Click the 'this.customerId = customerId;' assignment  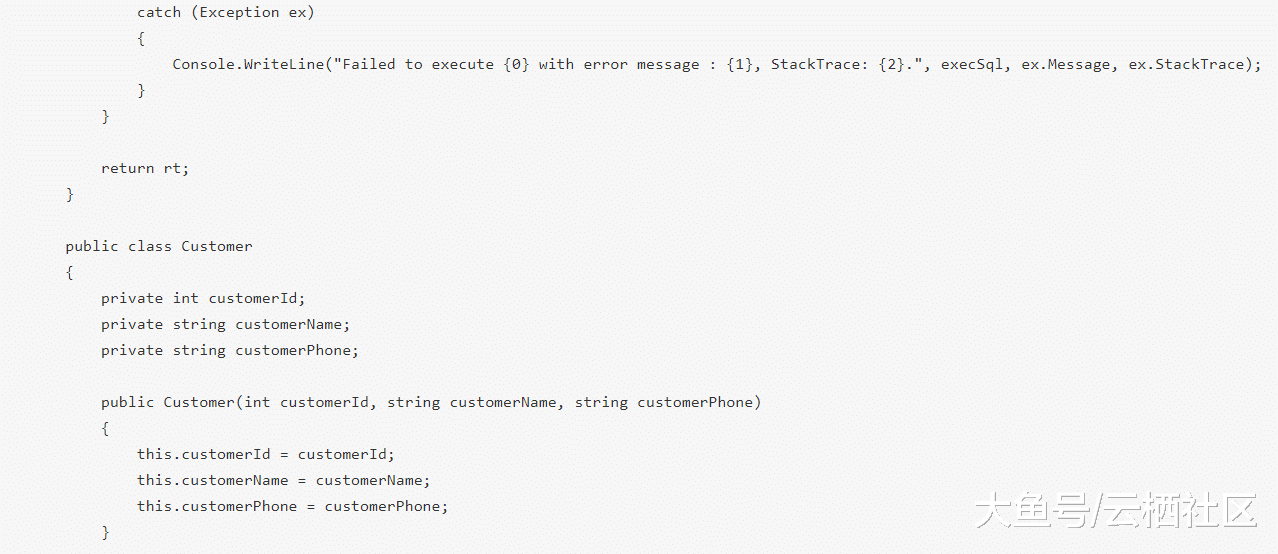pyautogui.click(x=266, y=454)
